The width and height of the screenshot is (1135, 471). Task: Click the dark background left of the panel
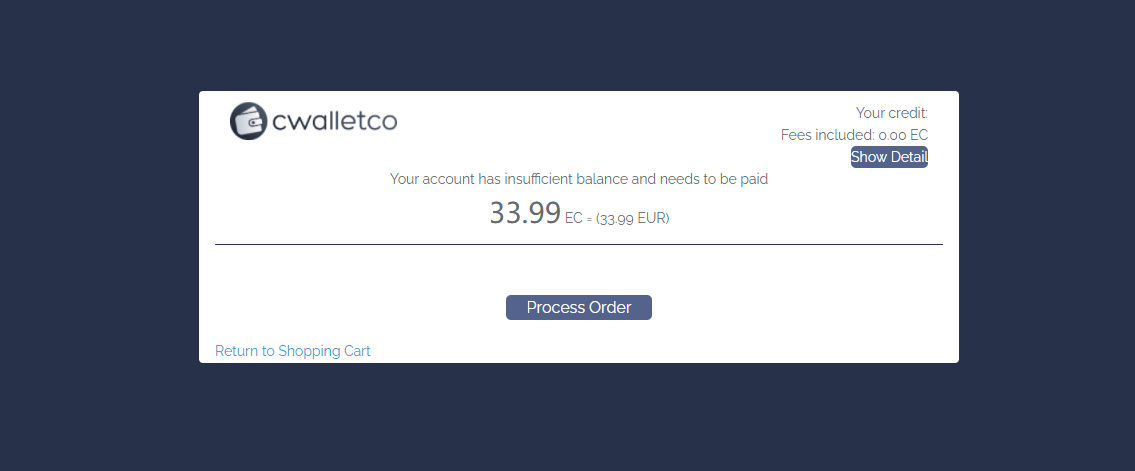[100, 230]
